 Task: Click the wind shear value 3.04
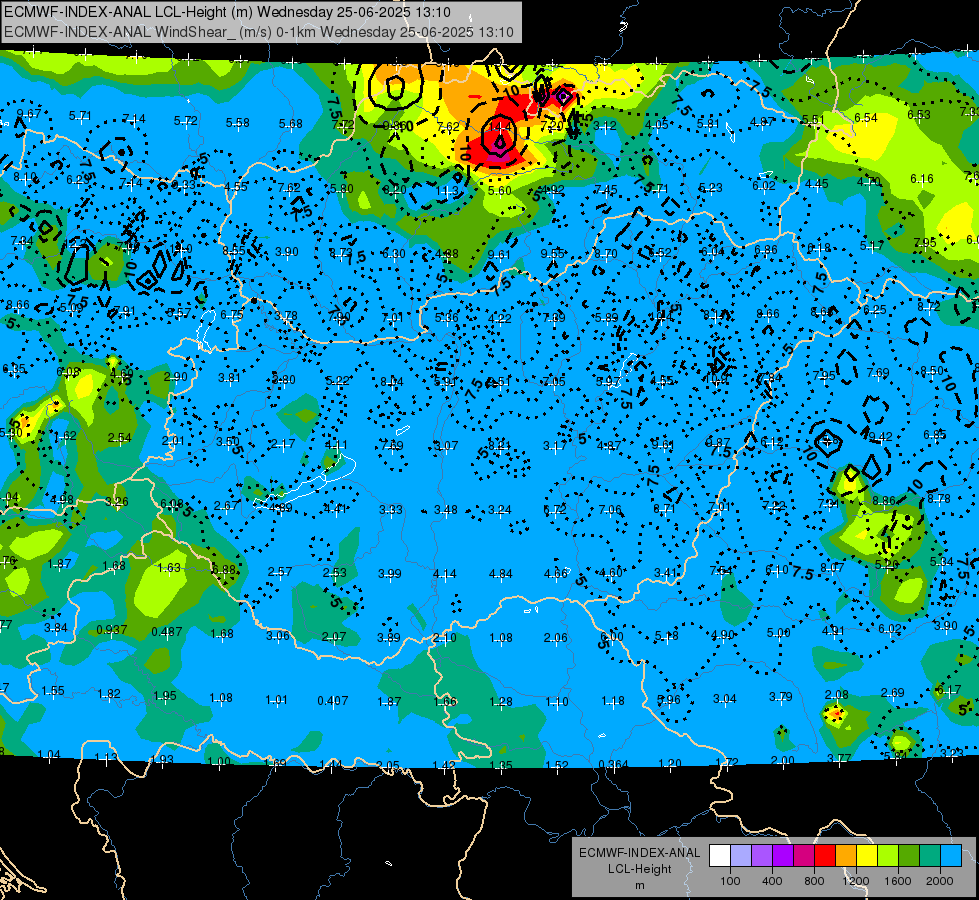pos(725,698)
